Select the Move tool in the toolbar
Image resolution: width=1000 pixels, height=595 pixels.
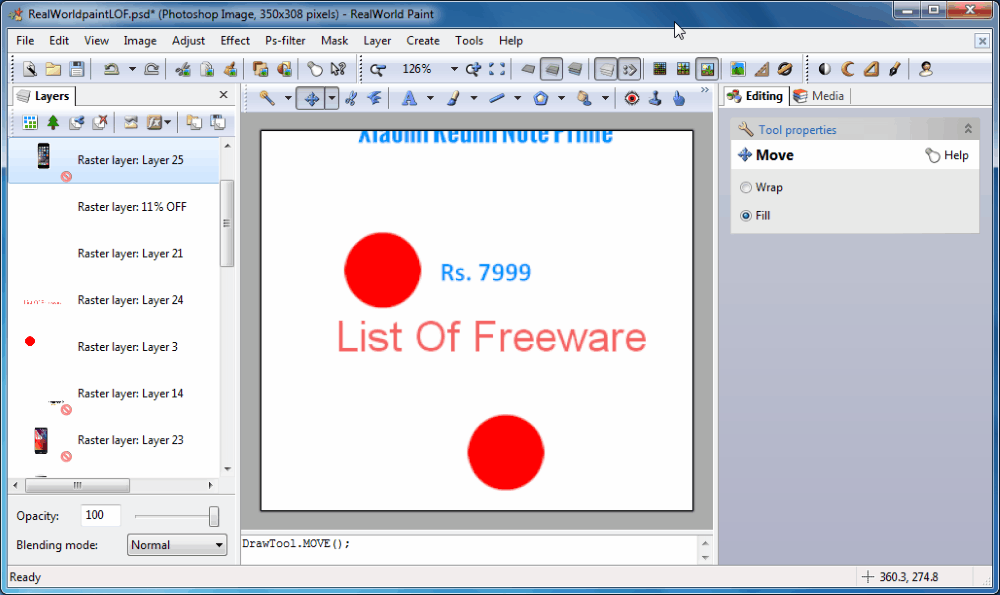(311, 98)
